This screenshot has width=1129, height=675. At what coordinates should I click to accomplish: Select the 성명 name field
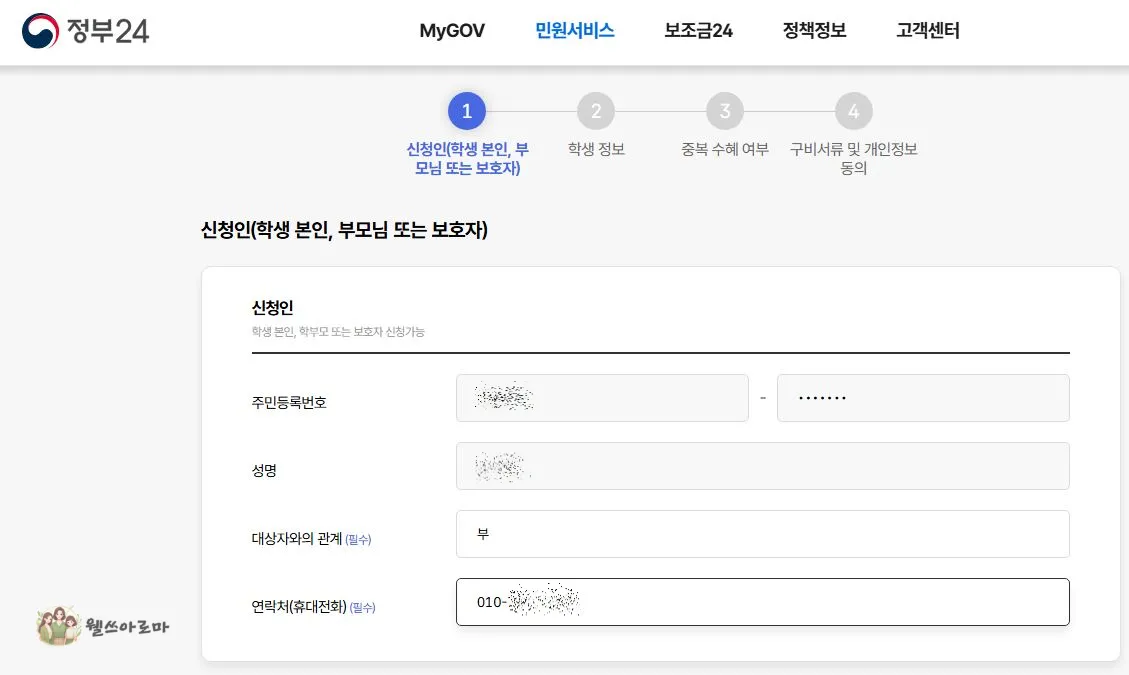[x=763, y=466]
